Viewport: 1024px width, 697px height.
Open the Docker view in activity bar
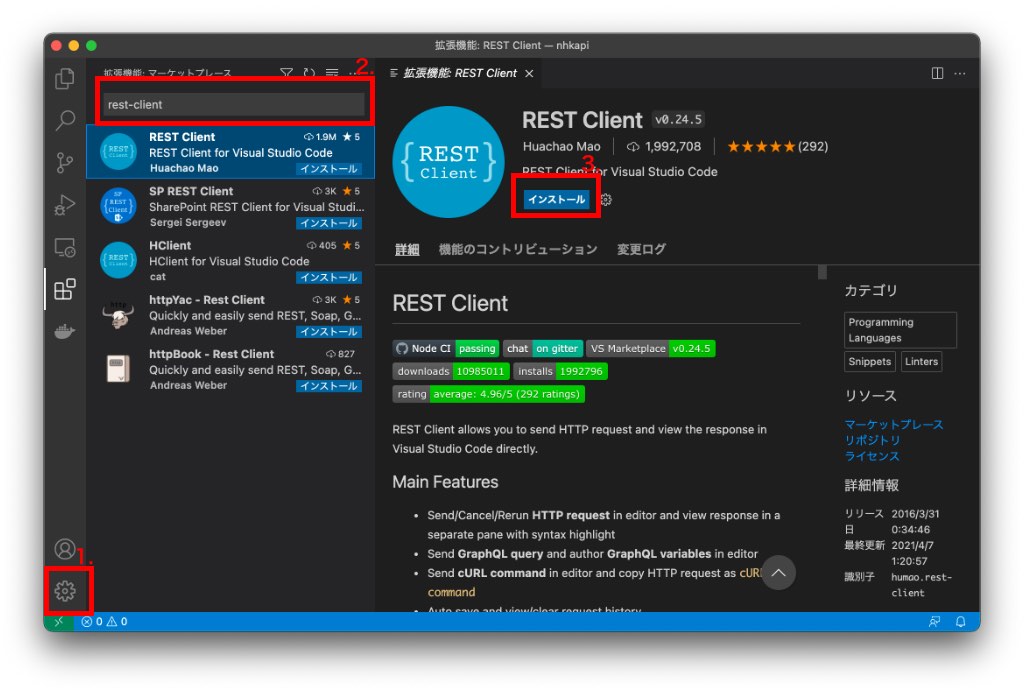coord(65,332)
